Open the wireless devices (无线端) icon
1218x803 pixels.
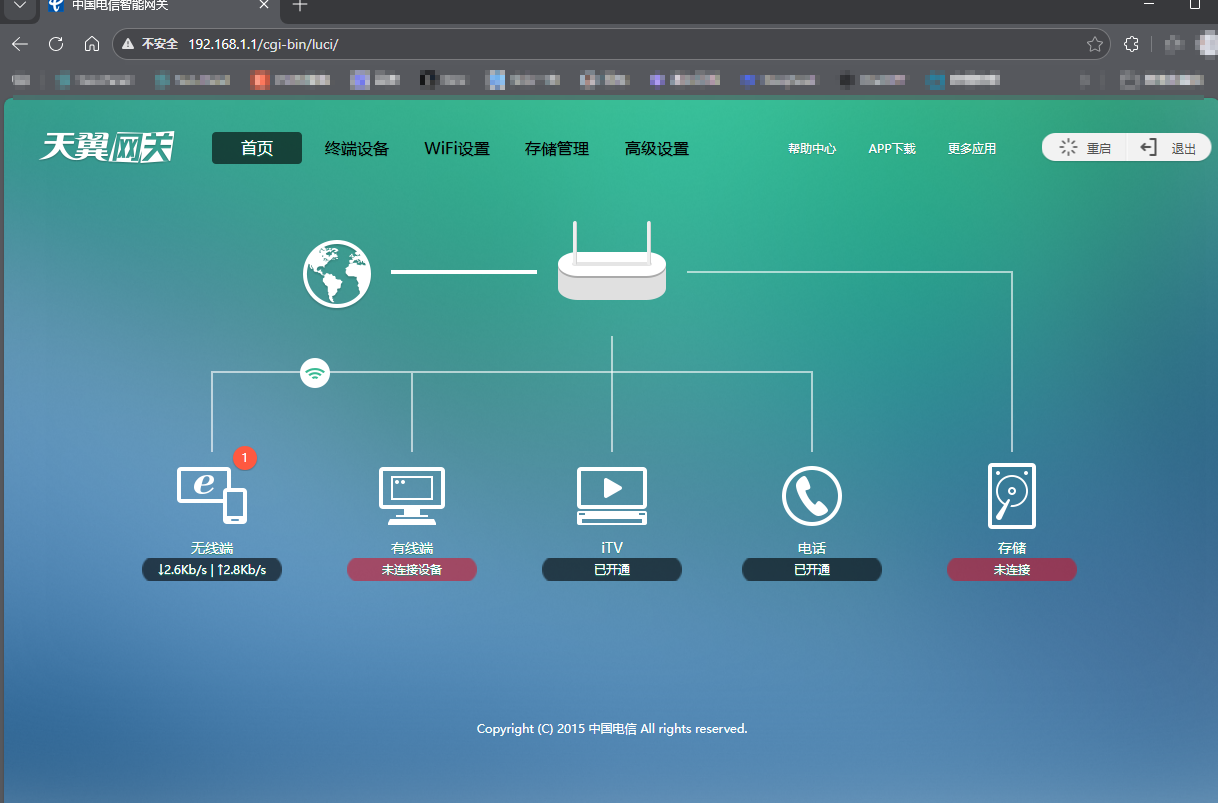(212, 494)
